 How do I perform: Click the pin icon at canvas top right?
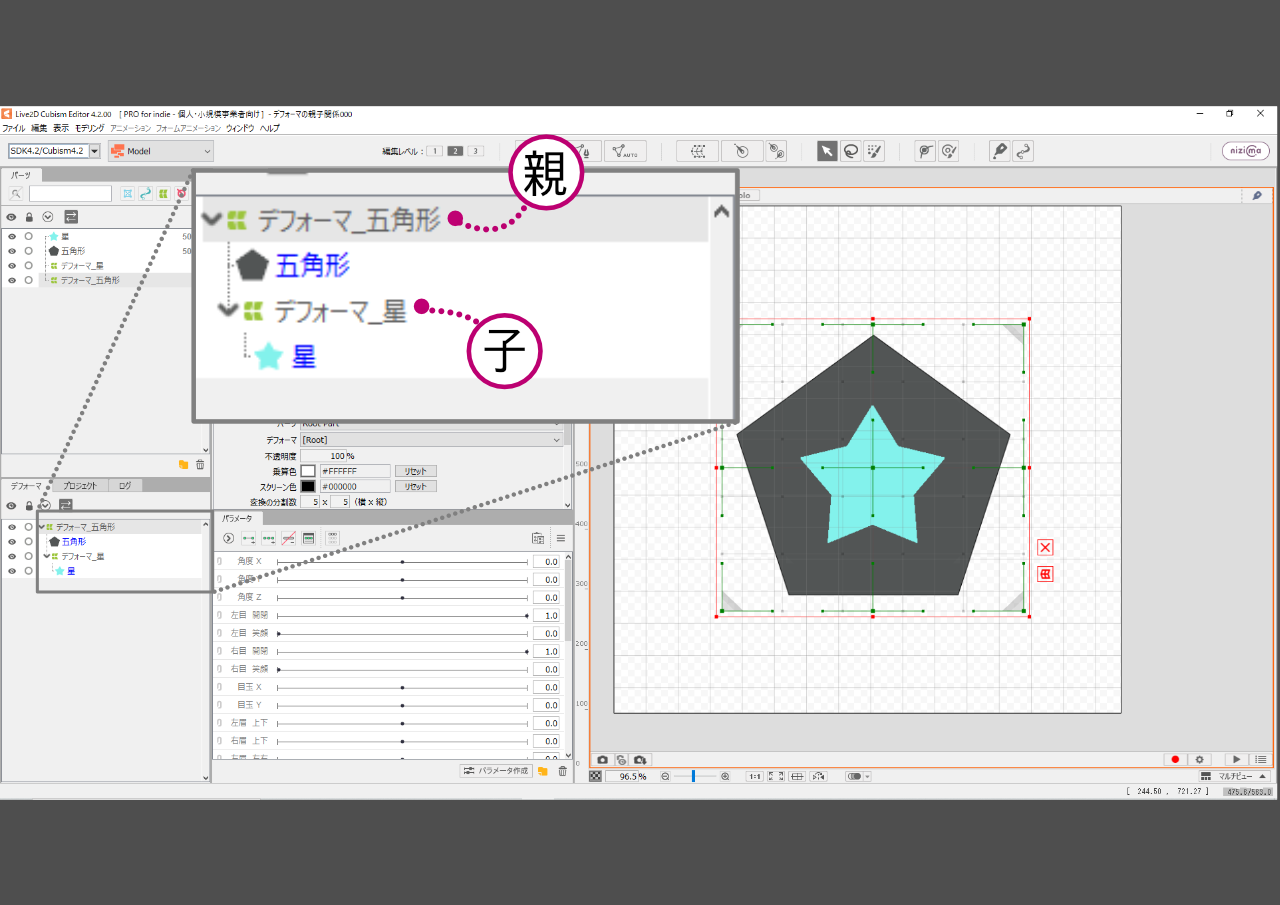(1257, 195)
